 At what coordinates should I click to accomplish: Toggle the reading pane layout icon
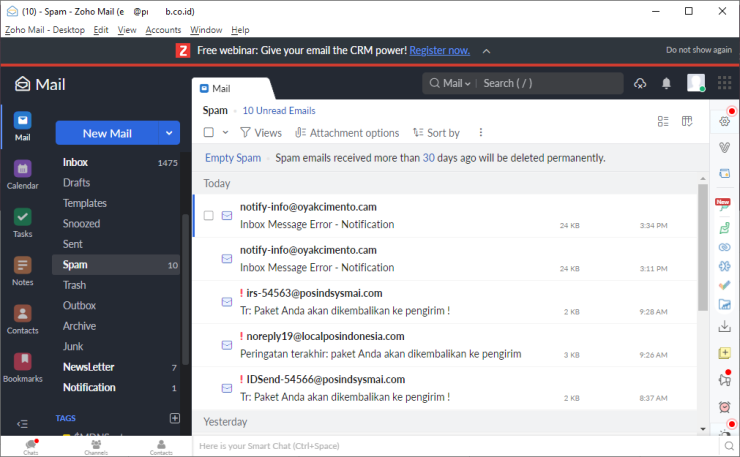(687, 121)
